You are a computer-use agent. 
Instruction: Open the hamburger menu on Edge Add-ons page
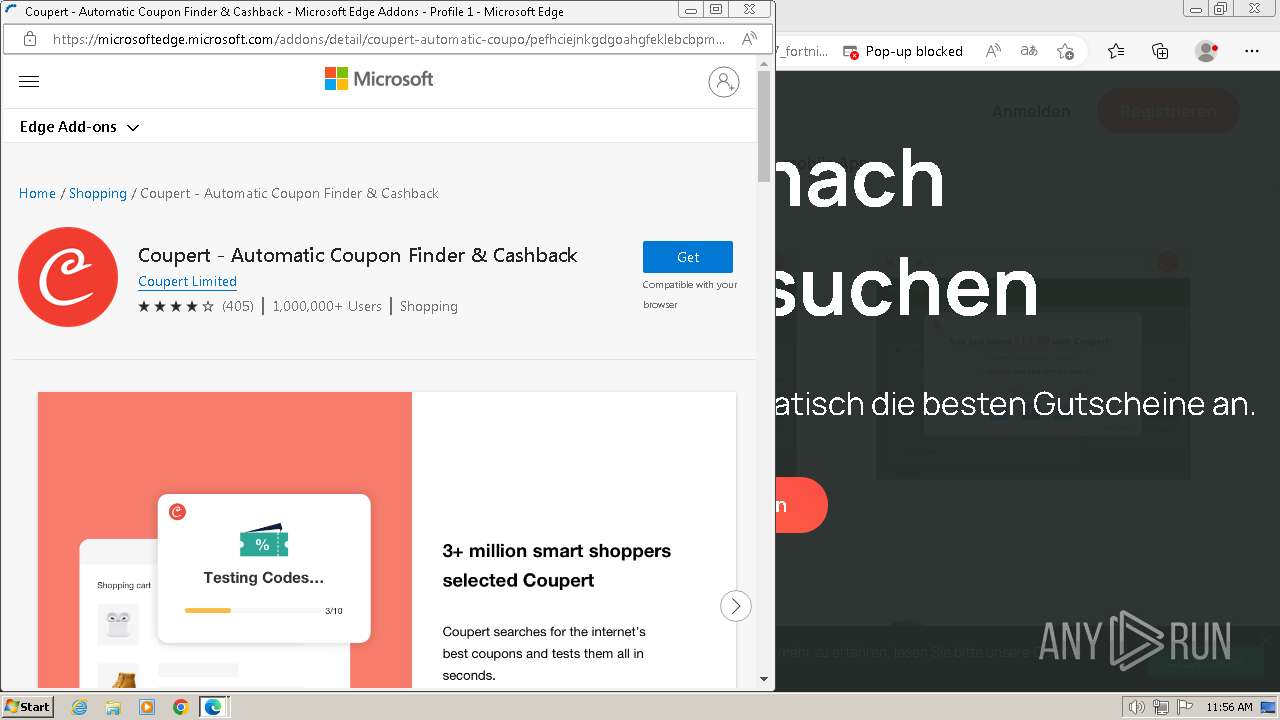(x=29, y=82)
